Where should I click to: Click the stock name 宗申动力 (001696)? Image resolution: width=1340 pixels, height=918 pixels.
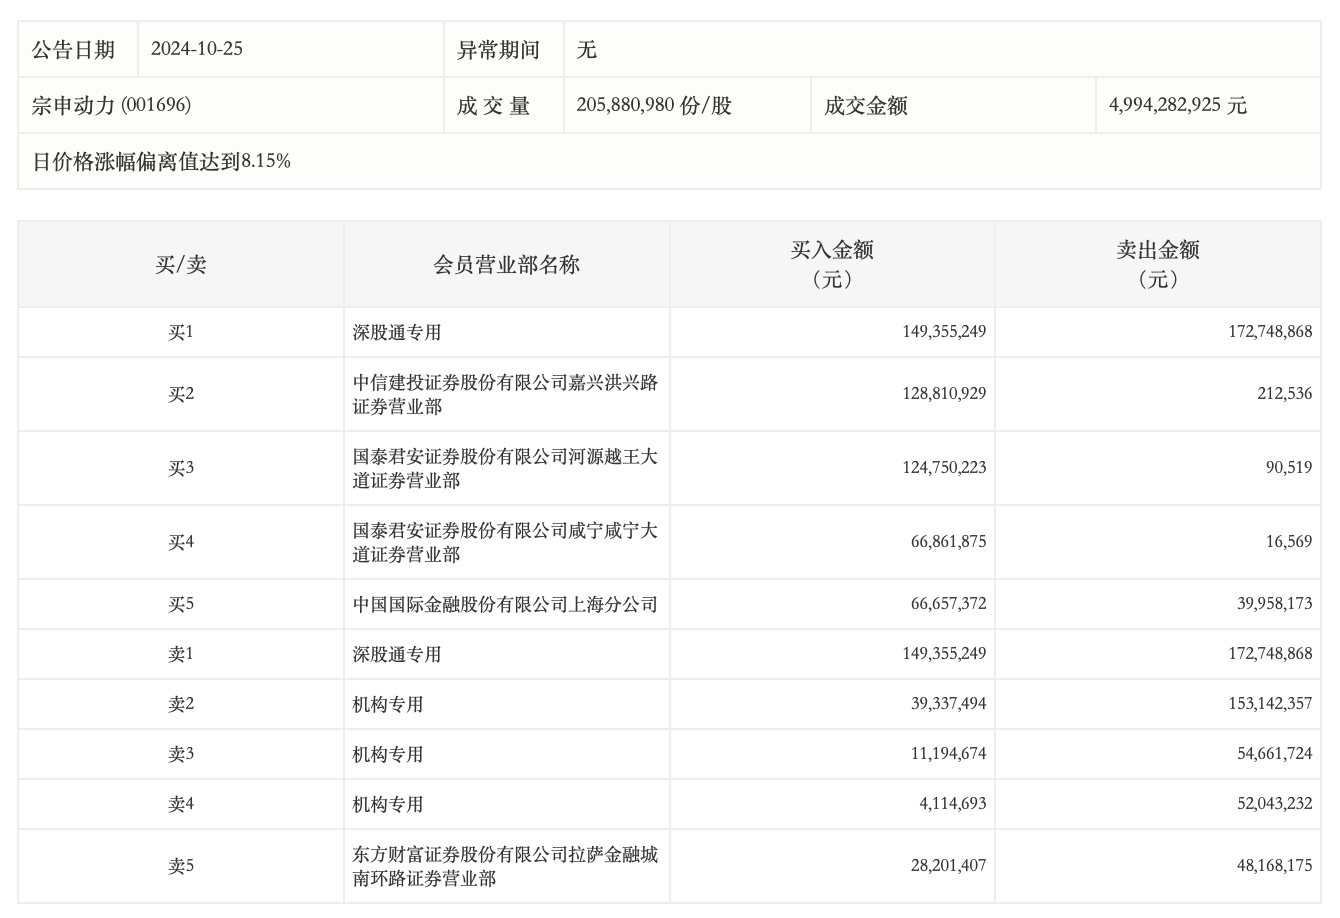coord(111,105)
